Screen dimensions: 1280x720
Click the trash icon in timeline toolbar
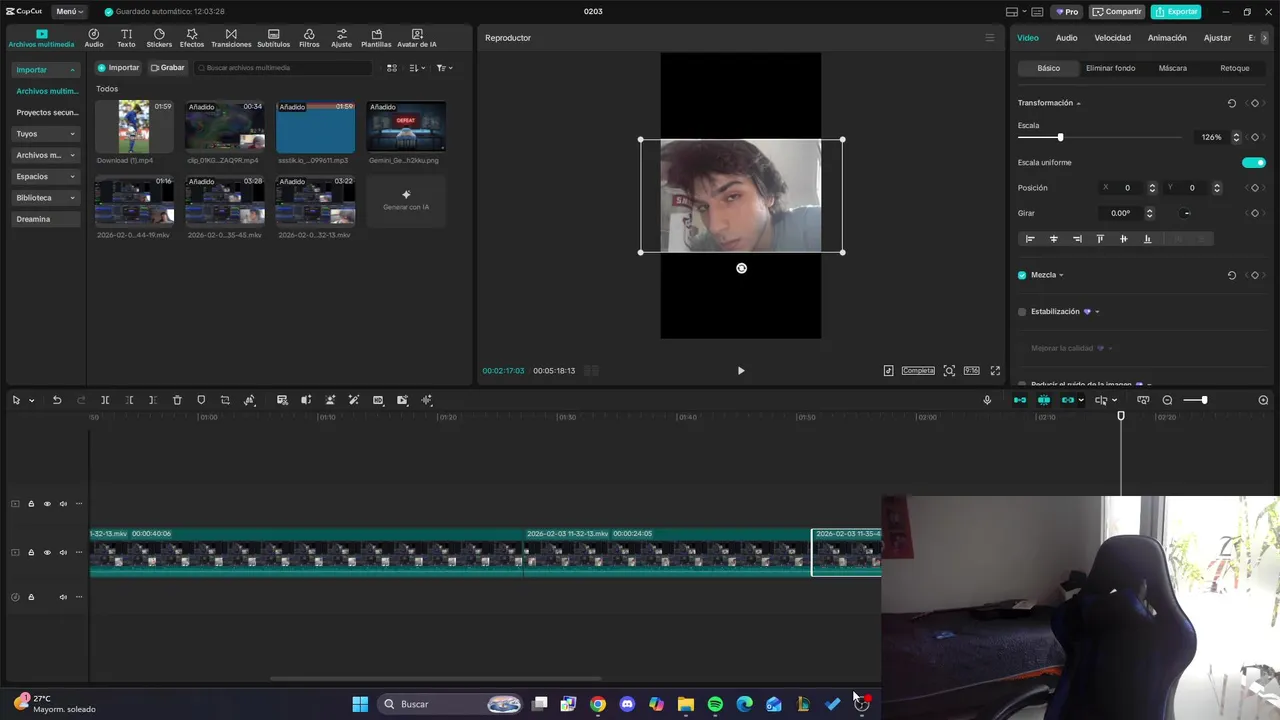click(177, 400)
